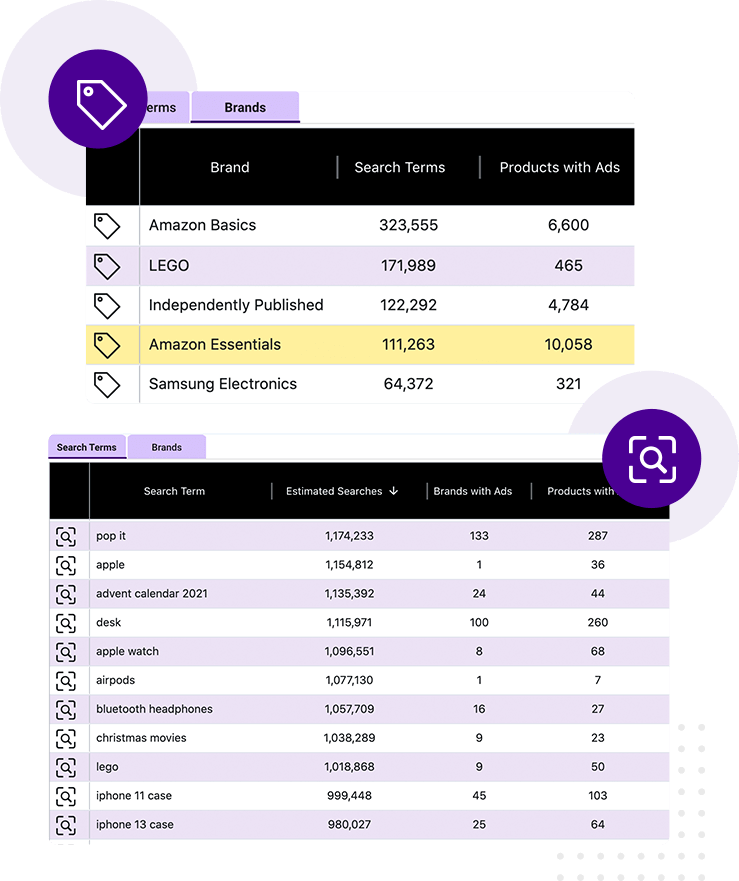The image size is (739, 881).
Task: Click the search icon beside apple watch
Action: (x=66, y=652)
